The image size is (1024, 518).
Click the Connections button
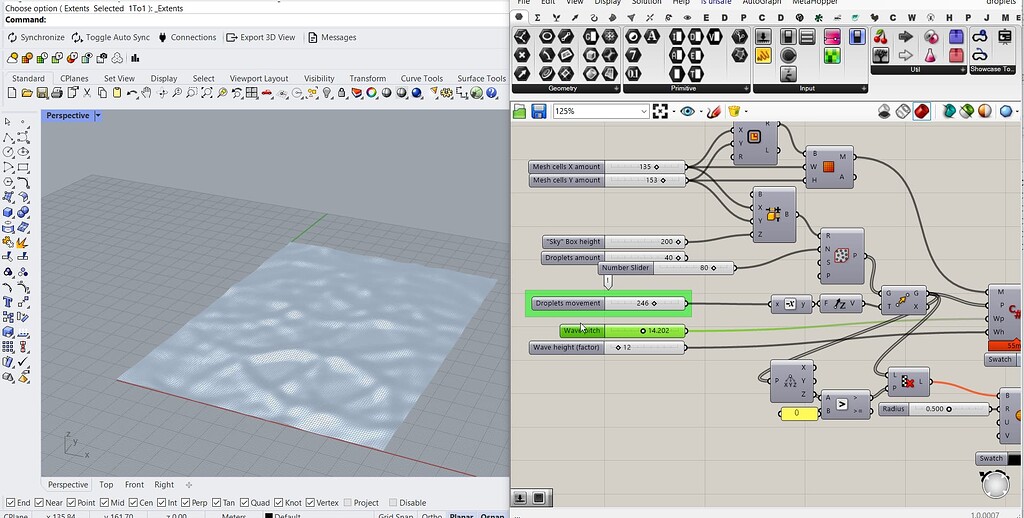(x=187, y=37)
